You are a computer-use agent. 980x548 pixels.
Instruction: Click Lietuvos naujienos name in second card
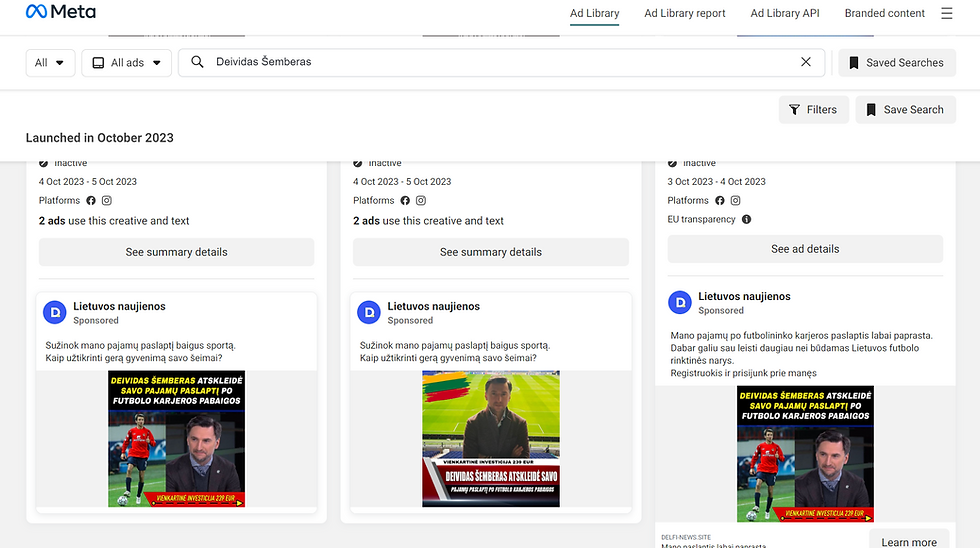pos(434,306)
